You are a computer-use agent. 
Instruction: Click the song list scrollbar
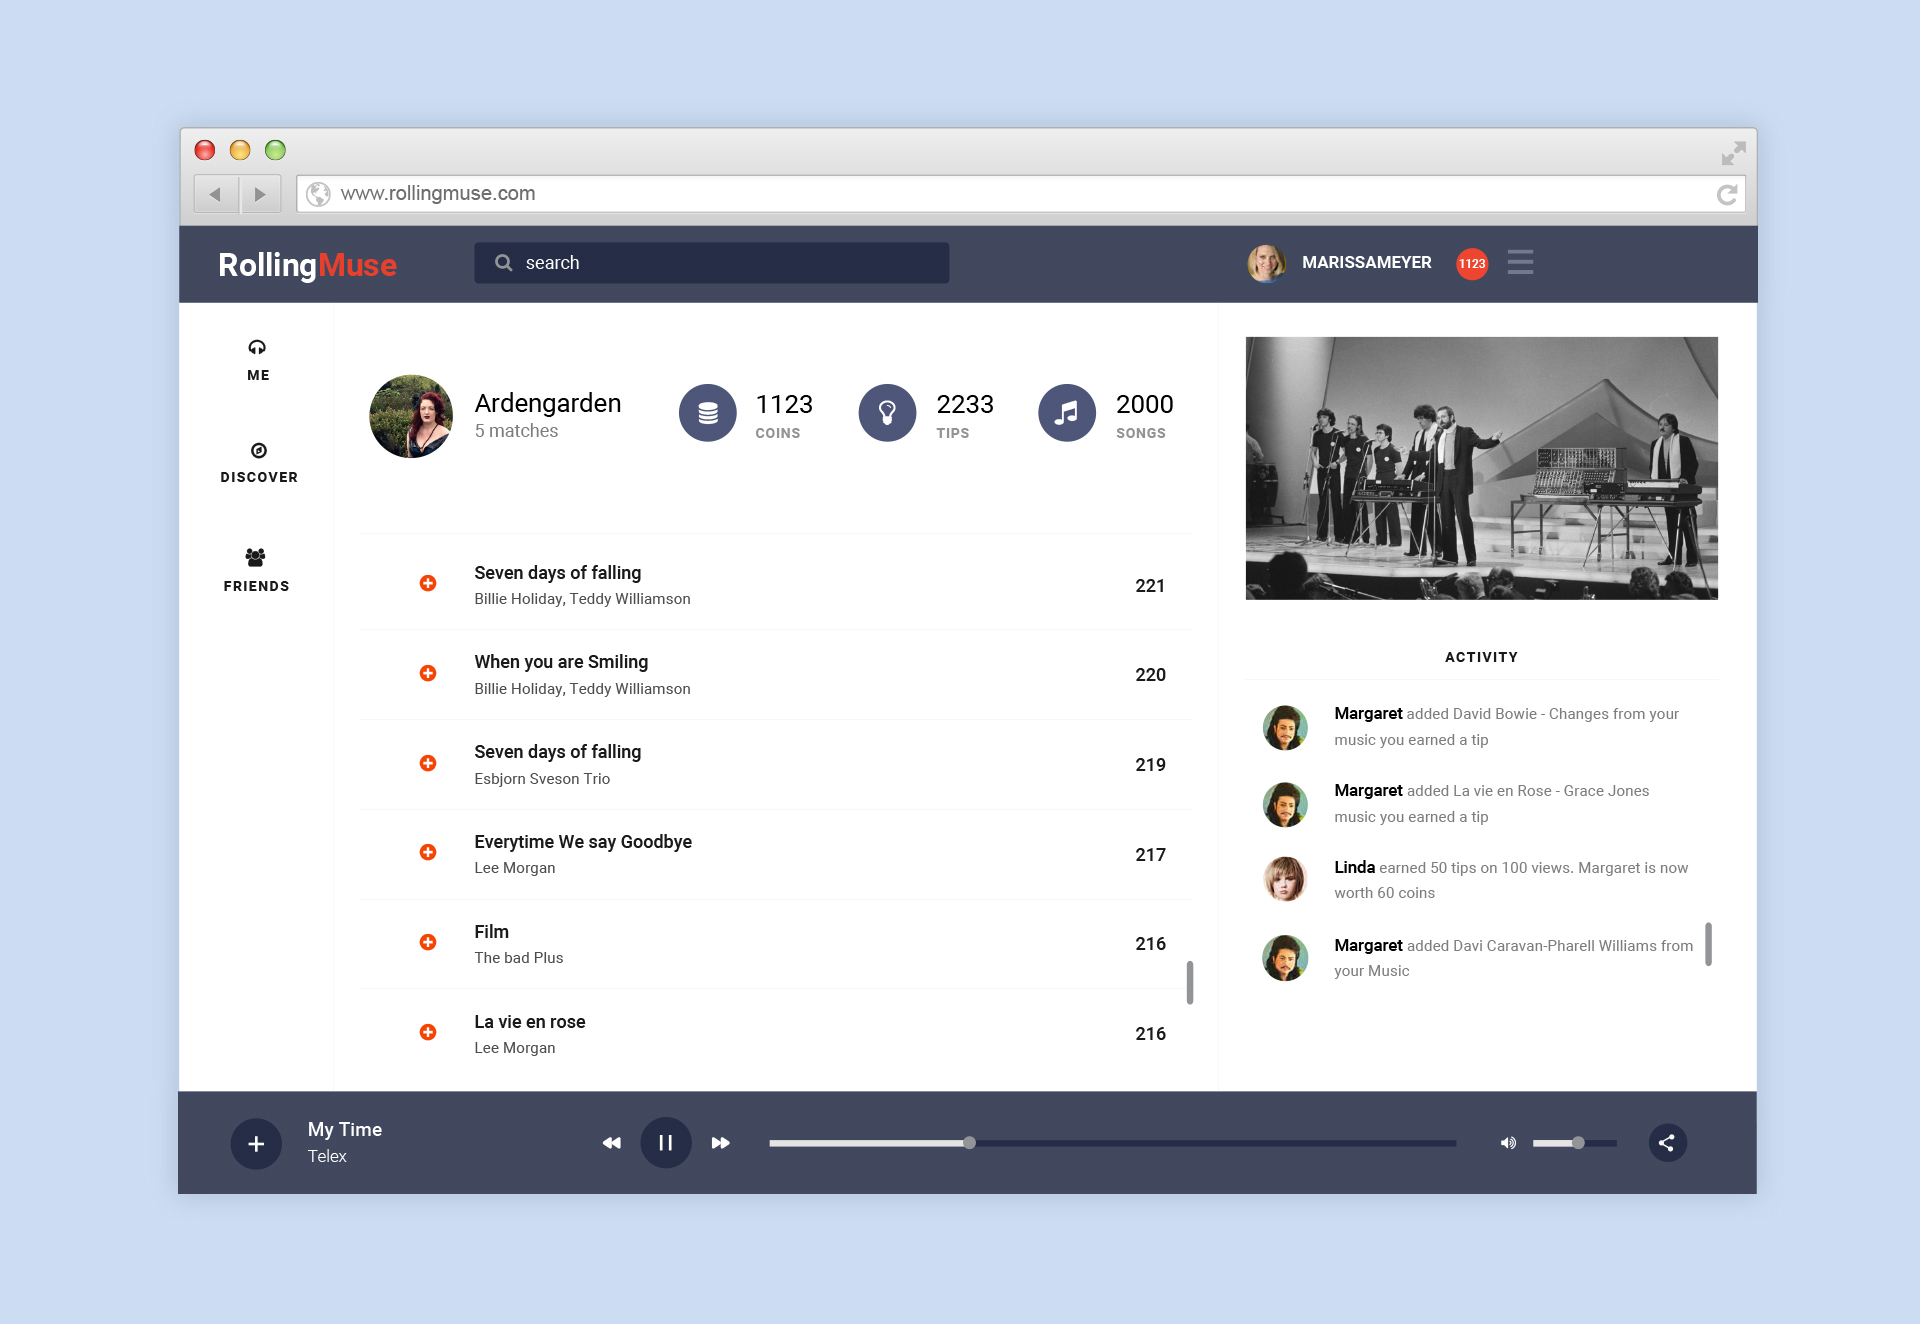pyautogui.click(x=1190, y=982)
